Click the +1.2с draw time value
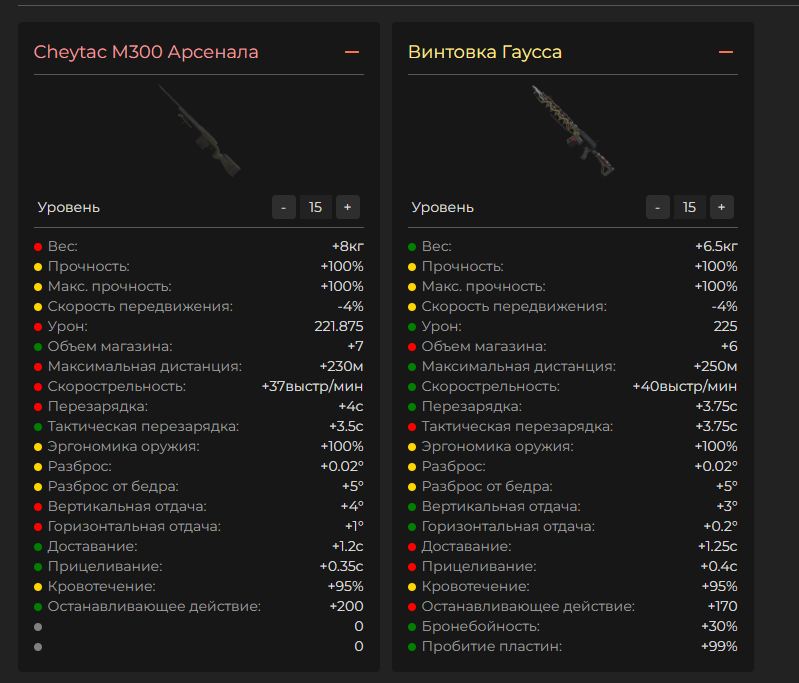 tap(348, 546)
